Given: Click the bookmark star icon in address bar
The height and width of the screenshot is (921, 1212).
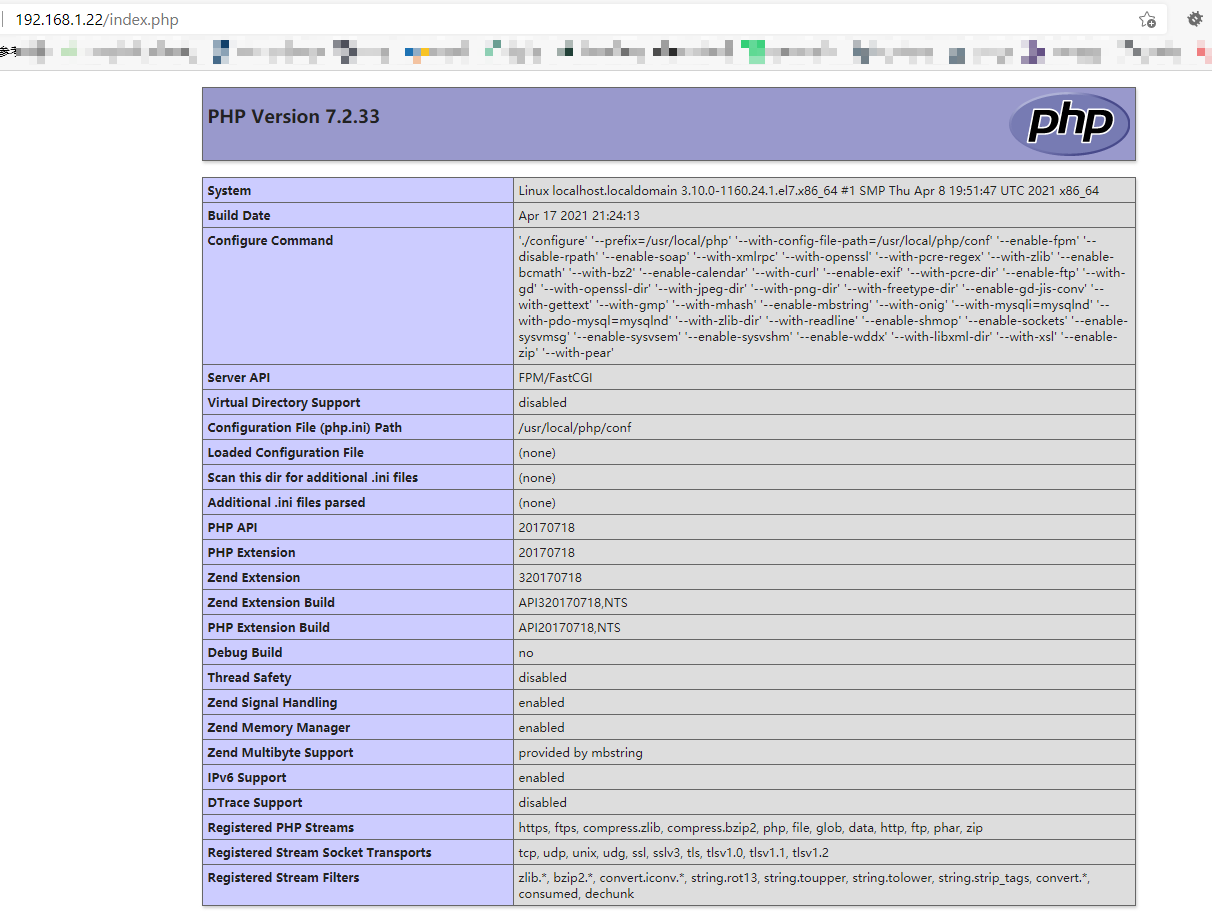Looking at the screenshot, I should [x=1147, y=19].
